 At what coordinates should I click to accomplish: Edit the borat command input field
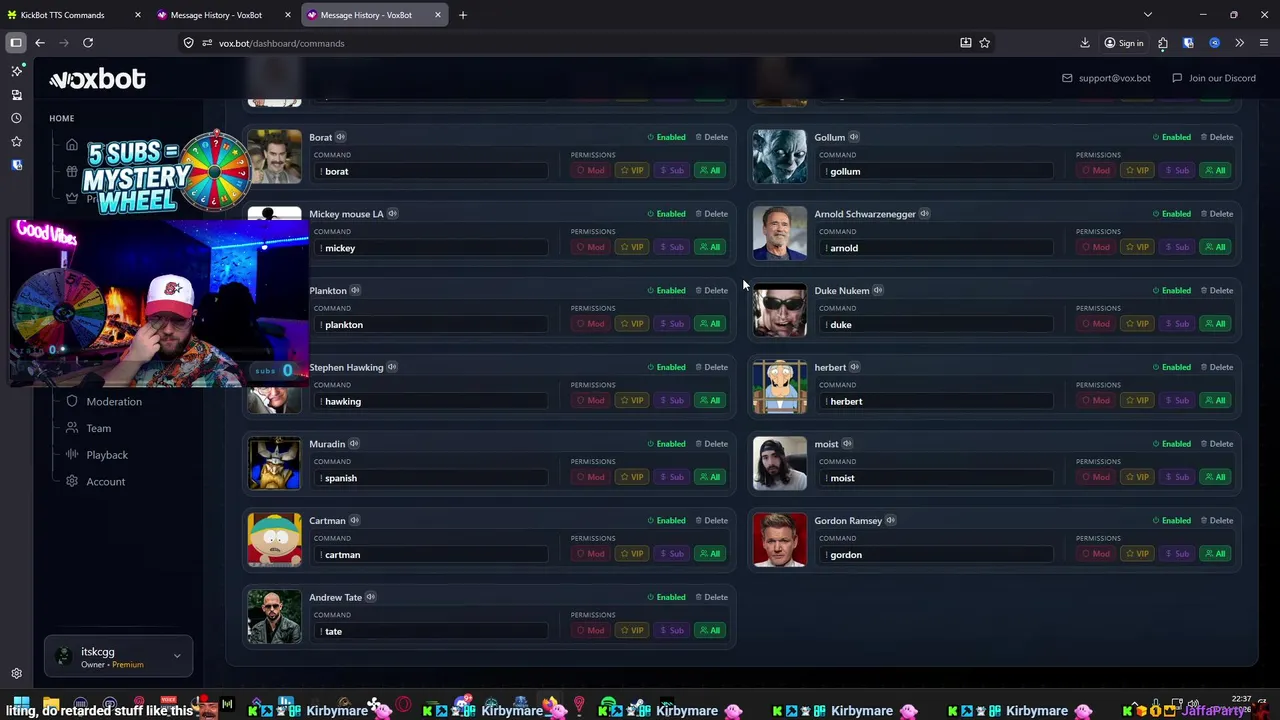(x=431, y=171)
